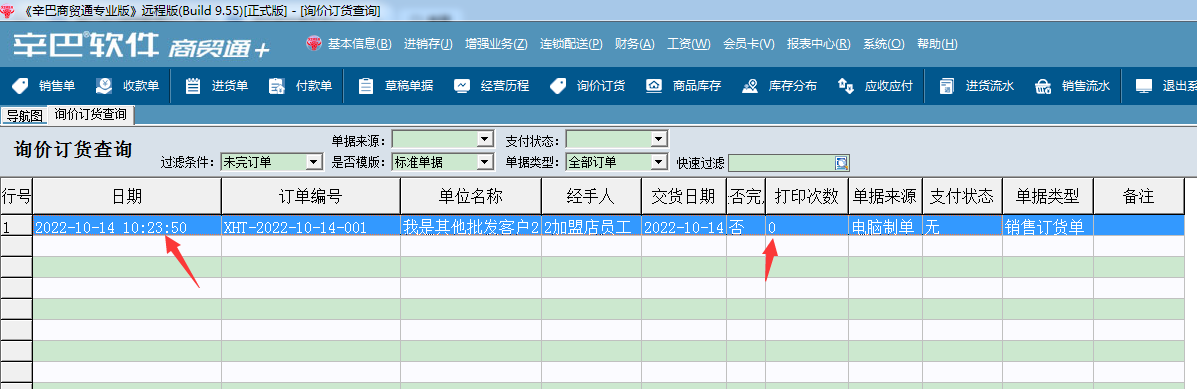Image resolution: width=1197 pixels, height=389 pixels.
Task: Open the 收款单 toolbar icon
Action: 105,85
